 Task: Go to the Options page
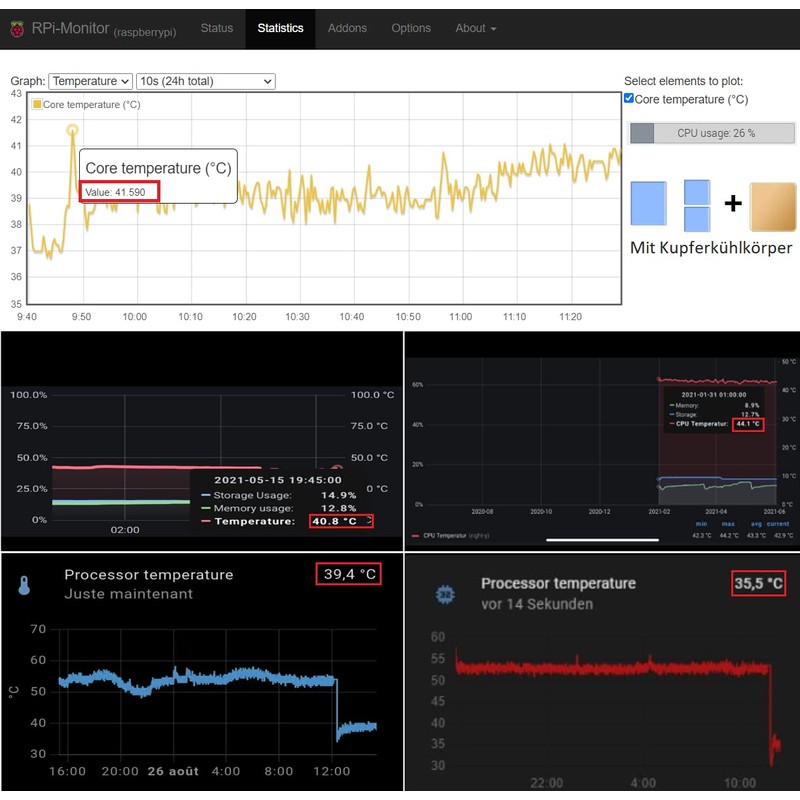point(411,28)
